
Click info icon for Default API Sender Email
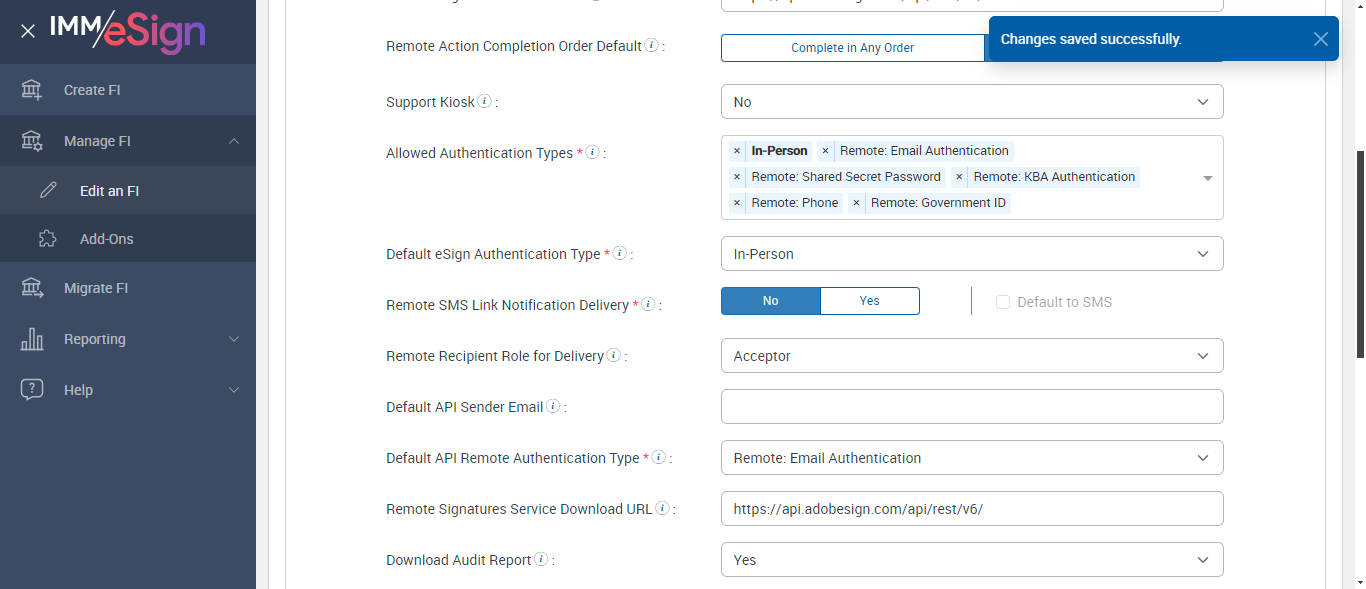[x=553, y=407]
